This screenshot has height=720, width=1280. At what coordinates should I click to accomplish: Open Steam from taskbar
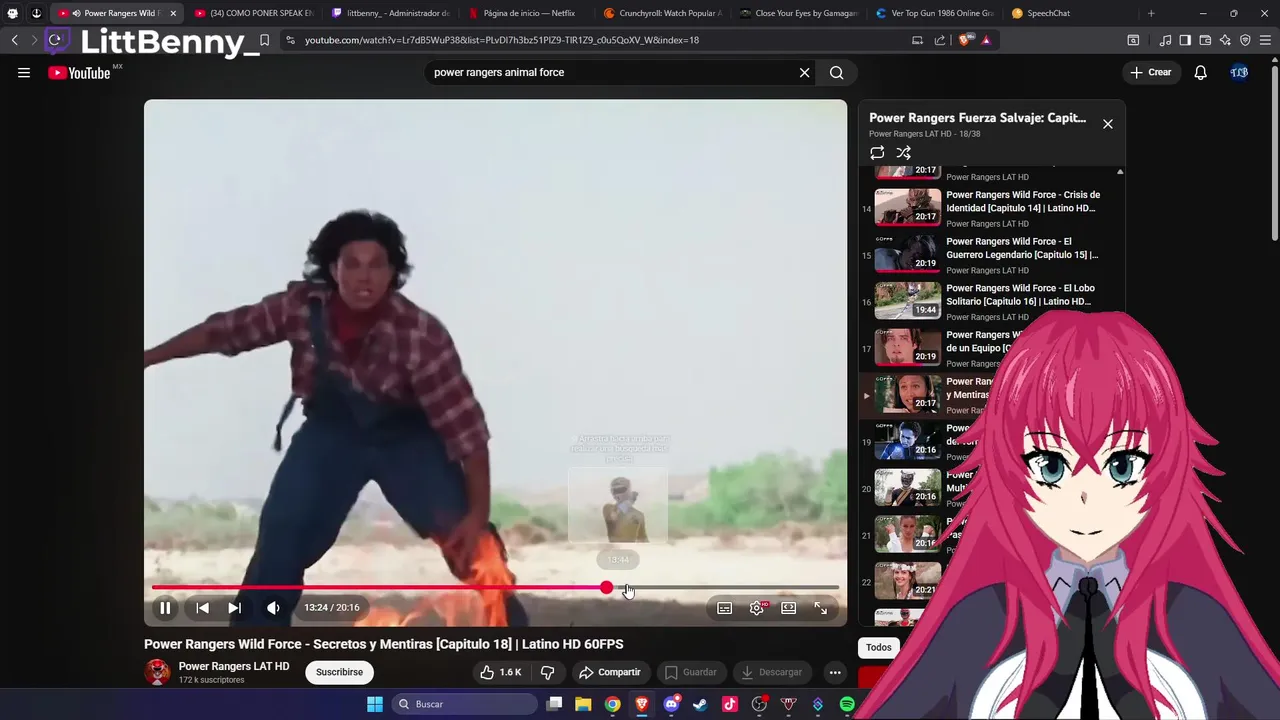point(700,704)
